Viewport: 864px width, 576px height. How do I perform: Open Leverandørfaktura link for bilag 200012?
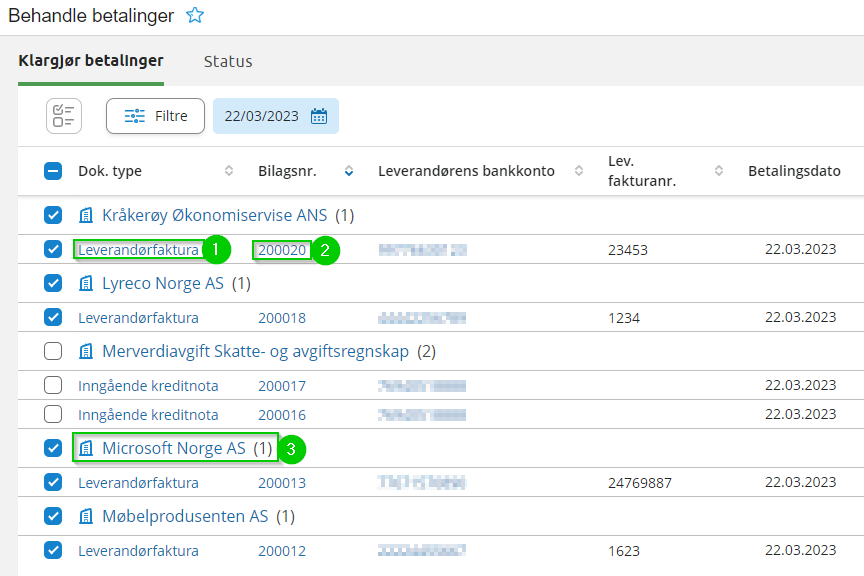pos(138,551)
